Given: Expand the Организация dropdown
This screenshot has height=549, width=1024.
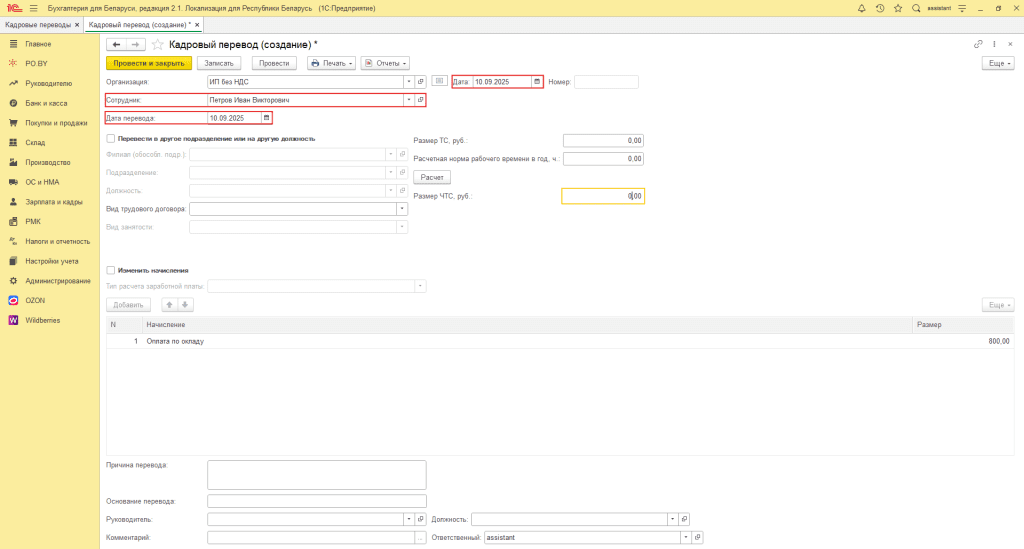Looking at the screenshot, I should click(409, 82).
